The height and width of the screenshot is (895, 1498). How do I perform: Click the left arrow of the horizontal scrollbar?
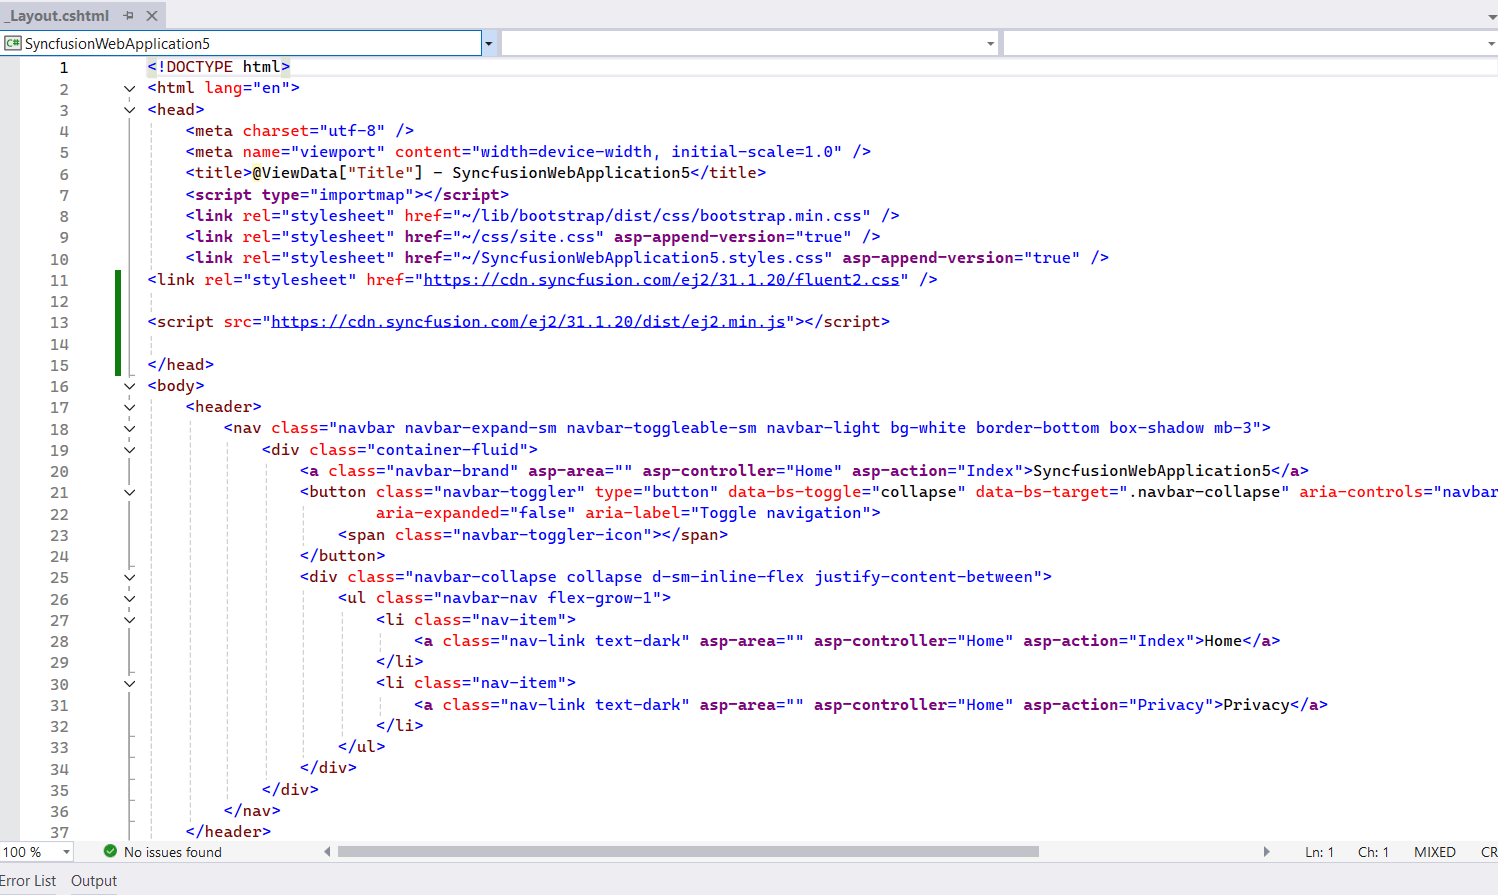pos(327,852)
